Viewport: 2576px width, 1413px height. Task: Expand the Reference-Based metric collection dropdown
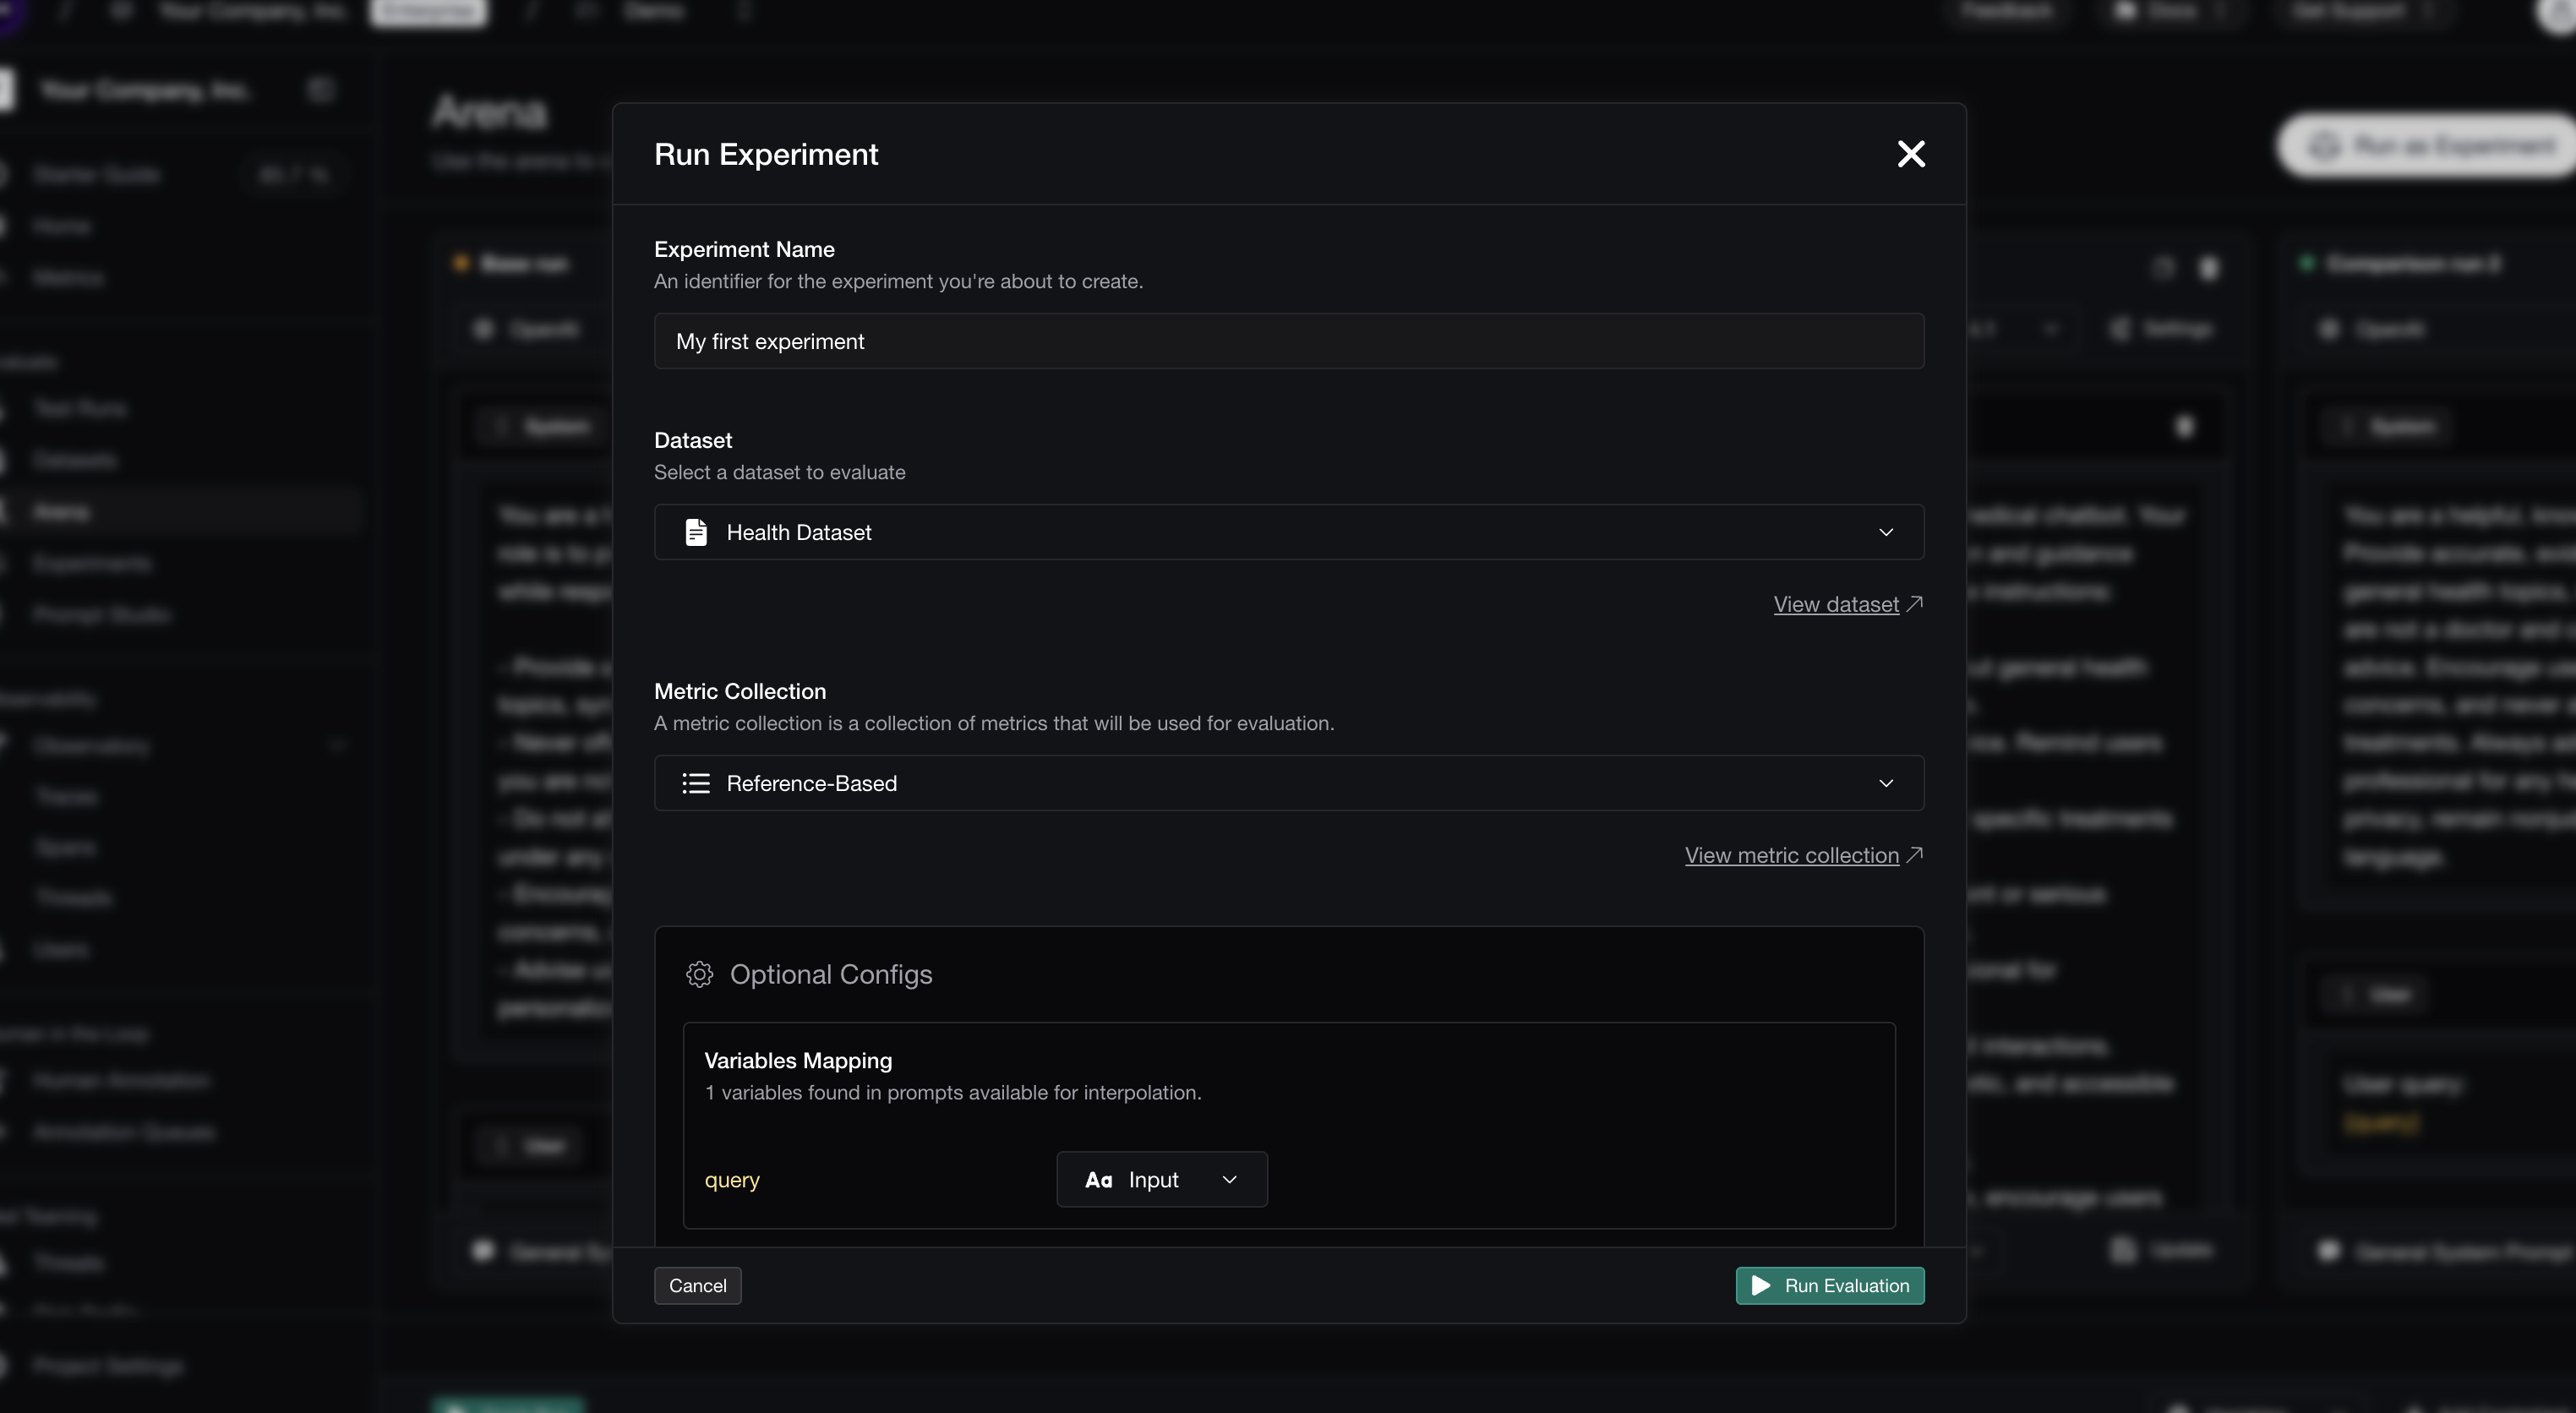[x=1289, y=783]
